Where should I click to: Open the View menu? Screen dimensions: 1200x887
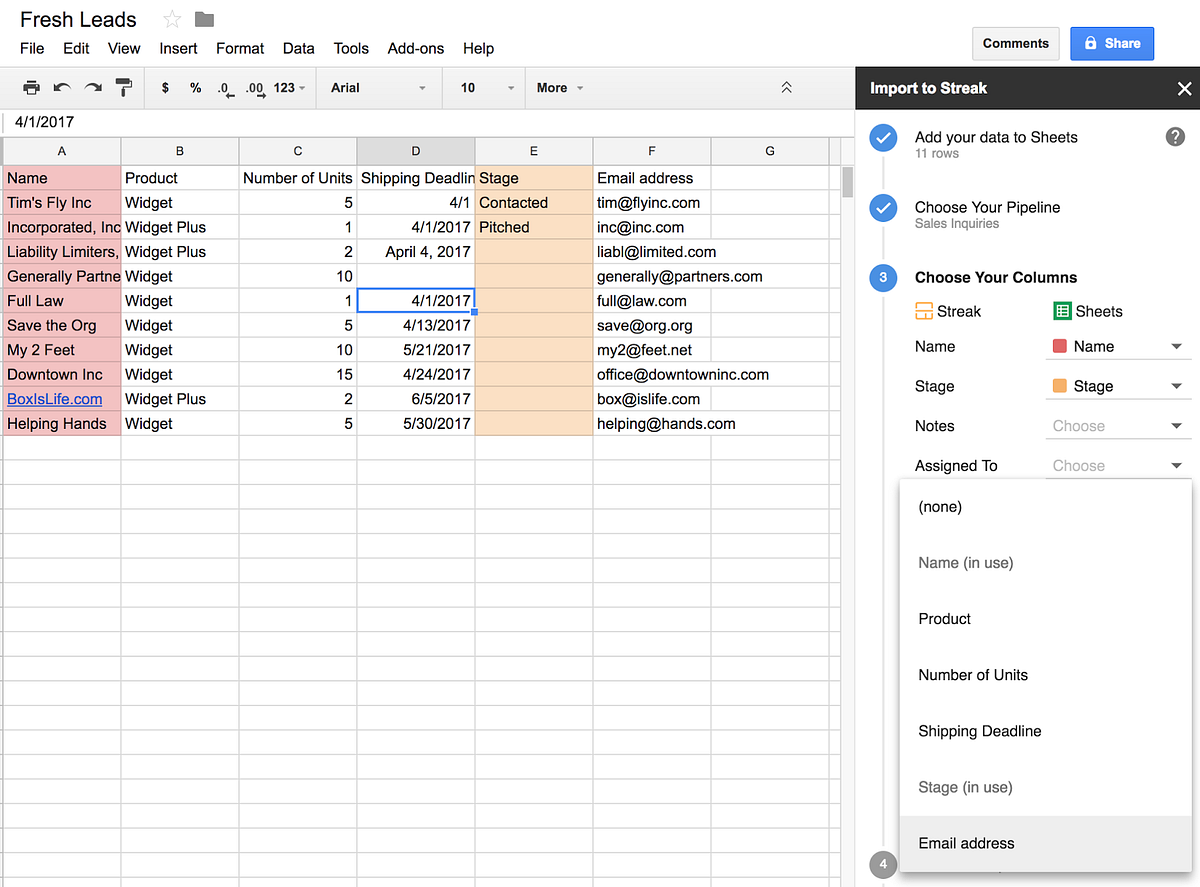click(x=124, y=48)
